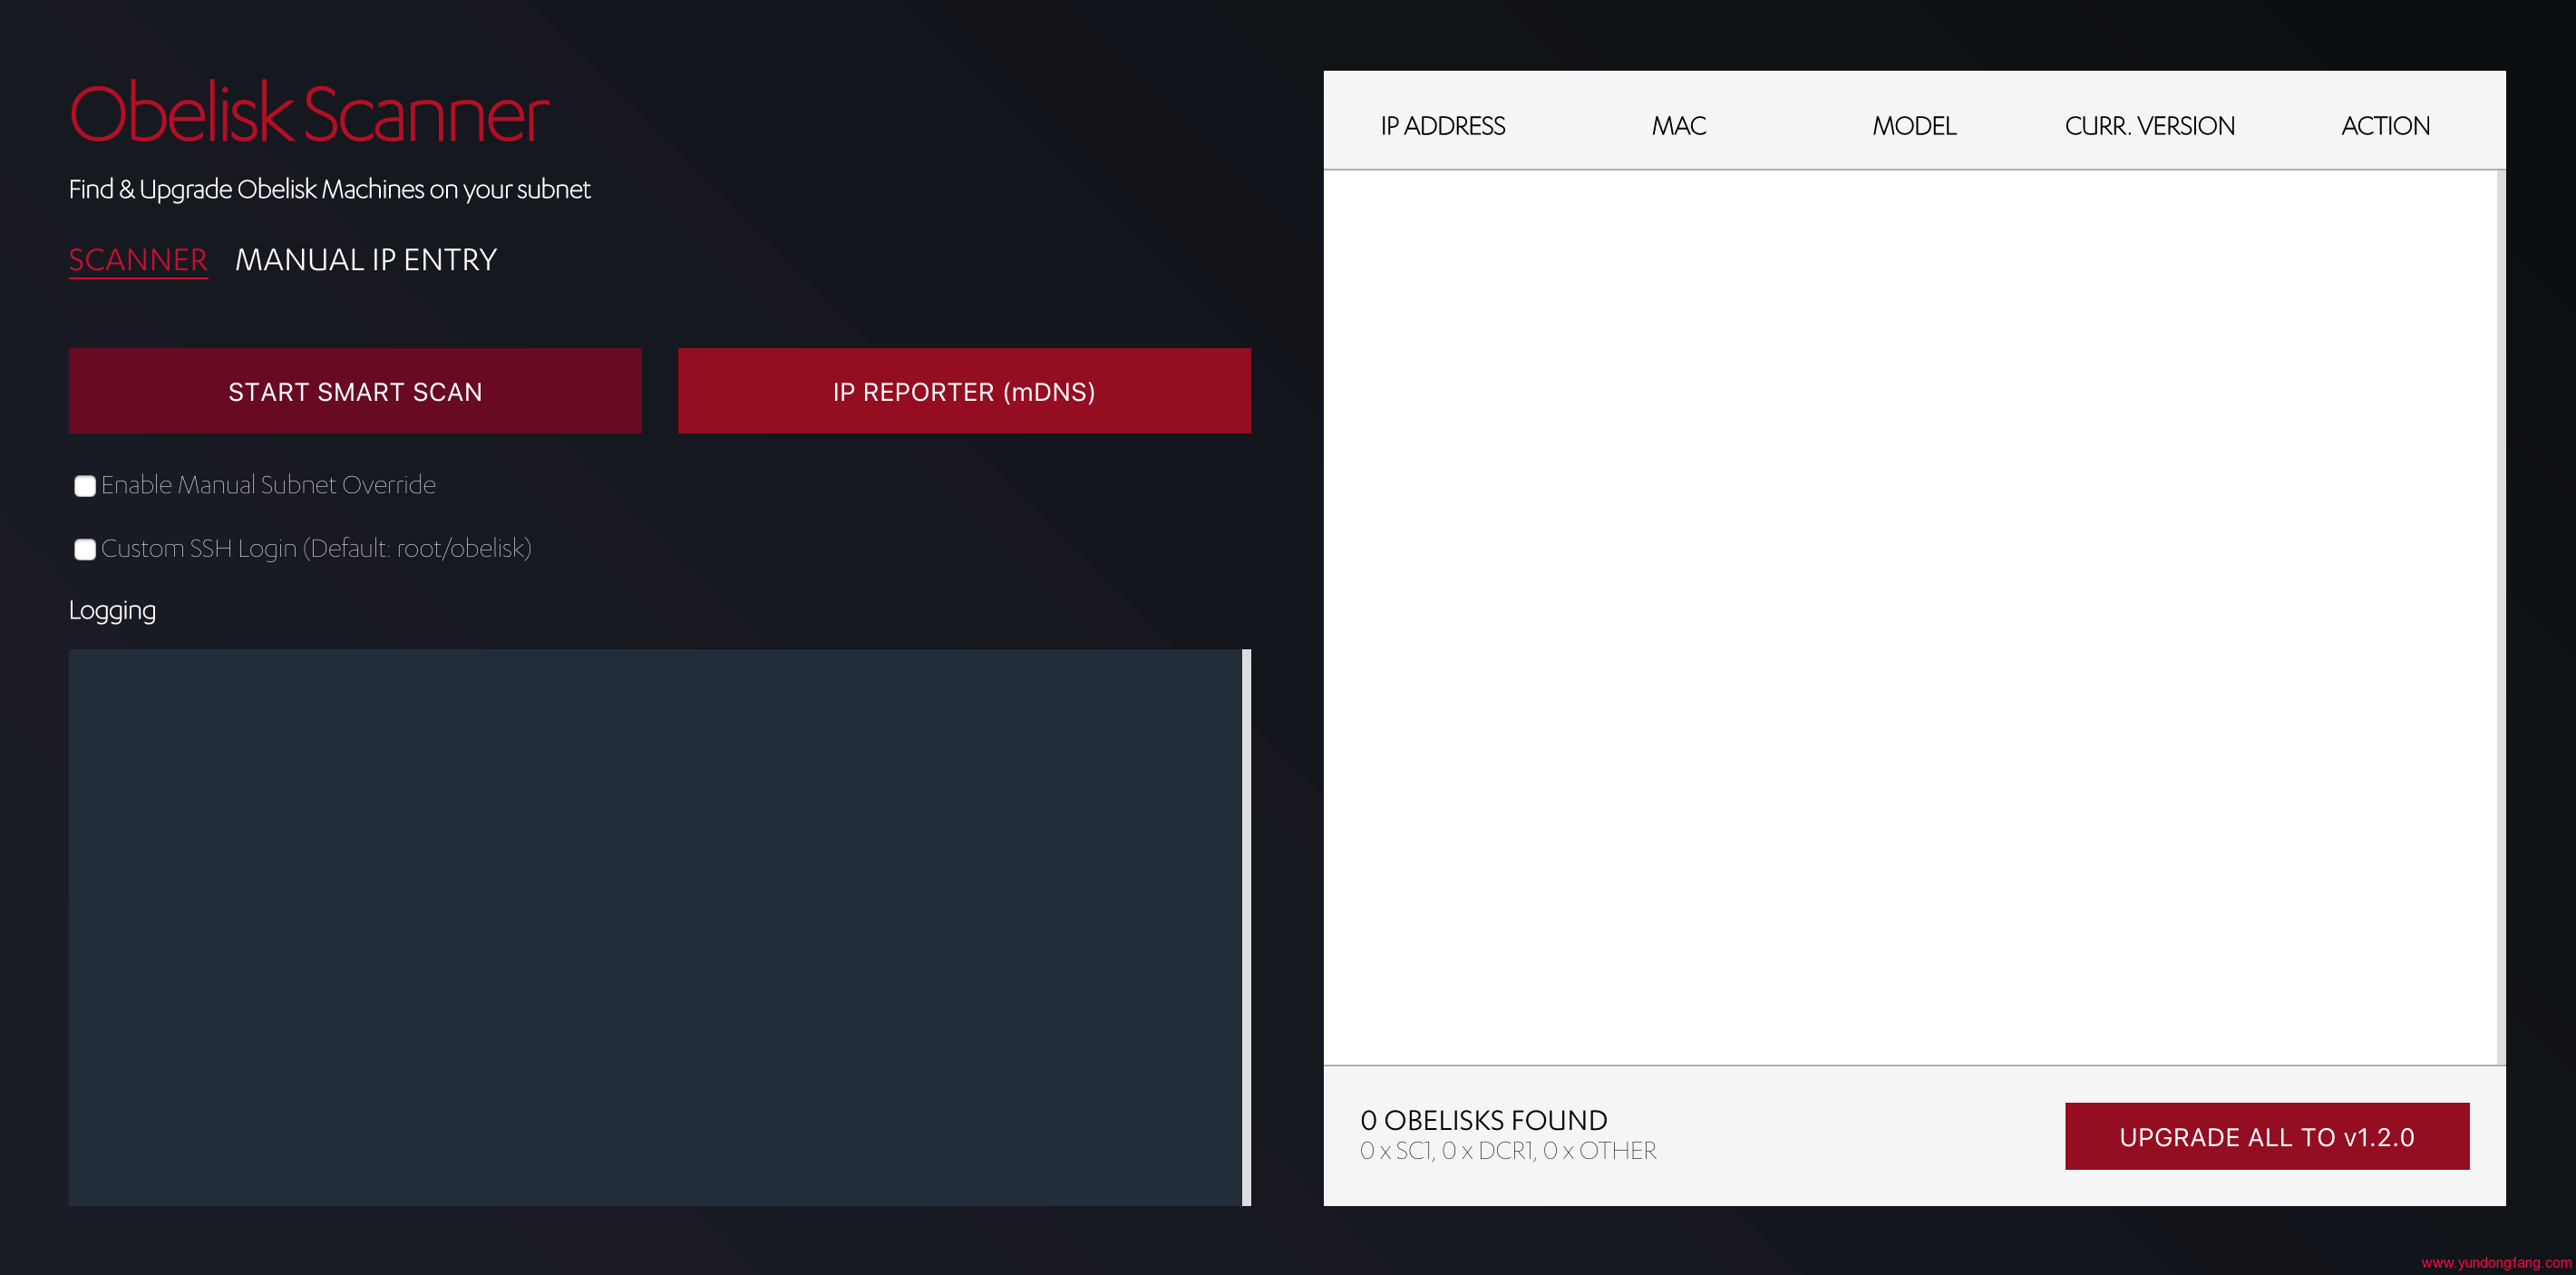
Task: Click the Obelisk Scanner title logo
Action: click(309, 113)
